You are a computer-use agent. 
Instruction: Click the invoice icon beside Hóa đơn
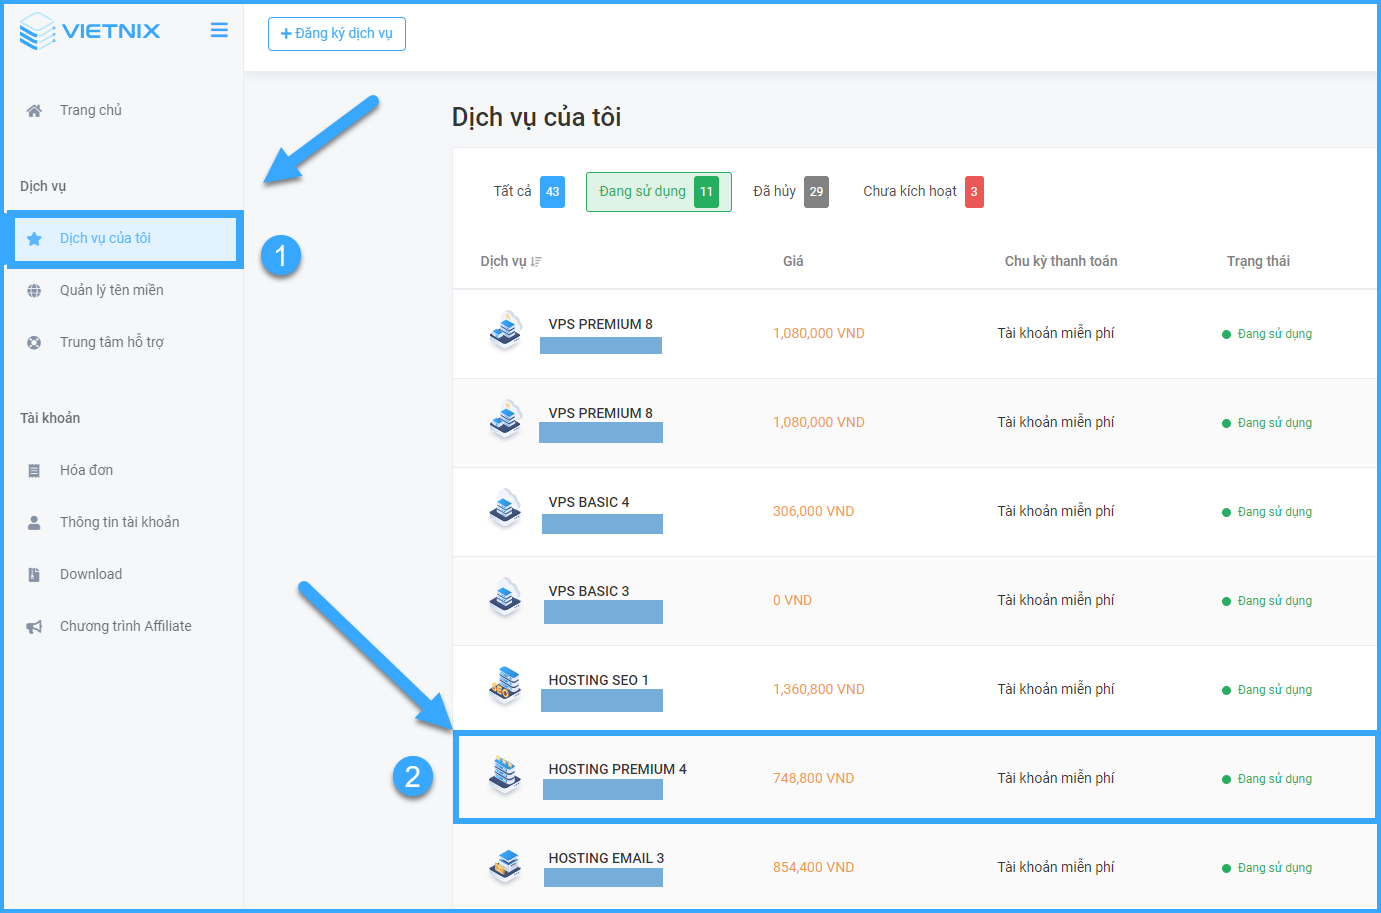point(34,471)
